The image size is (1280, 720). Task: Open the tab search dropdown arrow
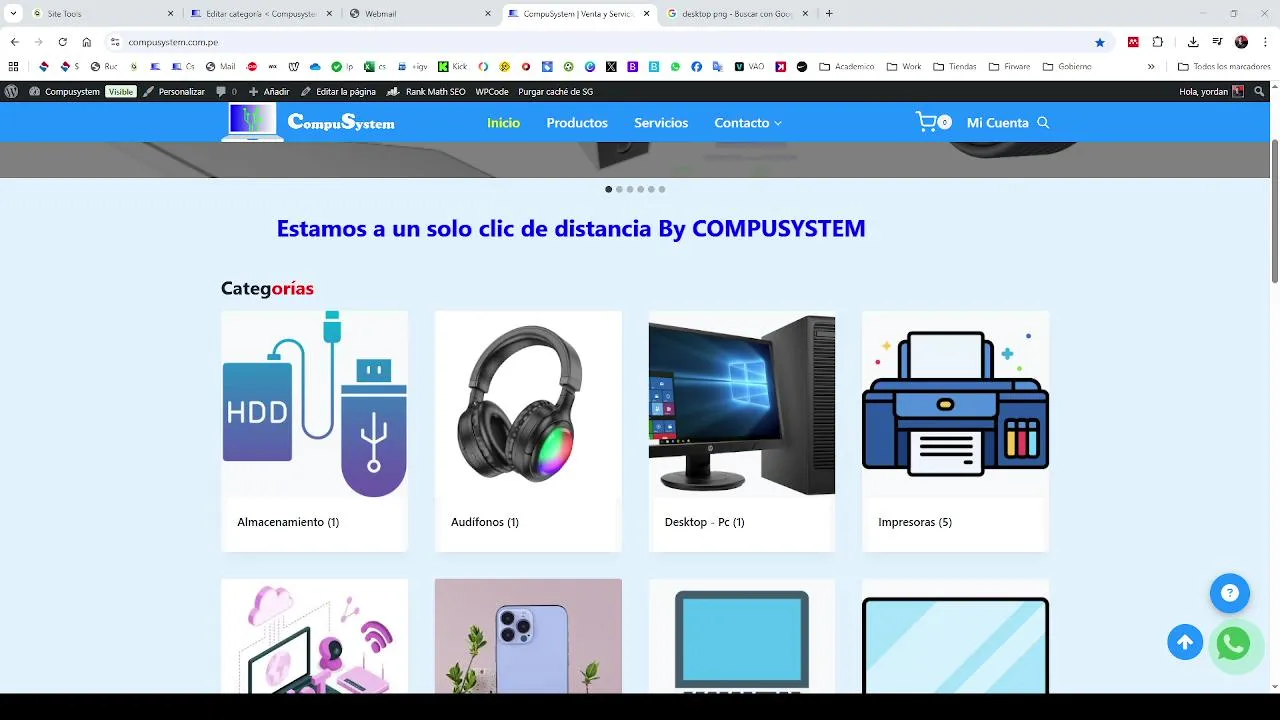(13, 13)
